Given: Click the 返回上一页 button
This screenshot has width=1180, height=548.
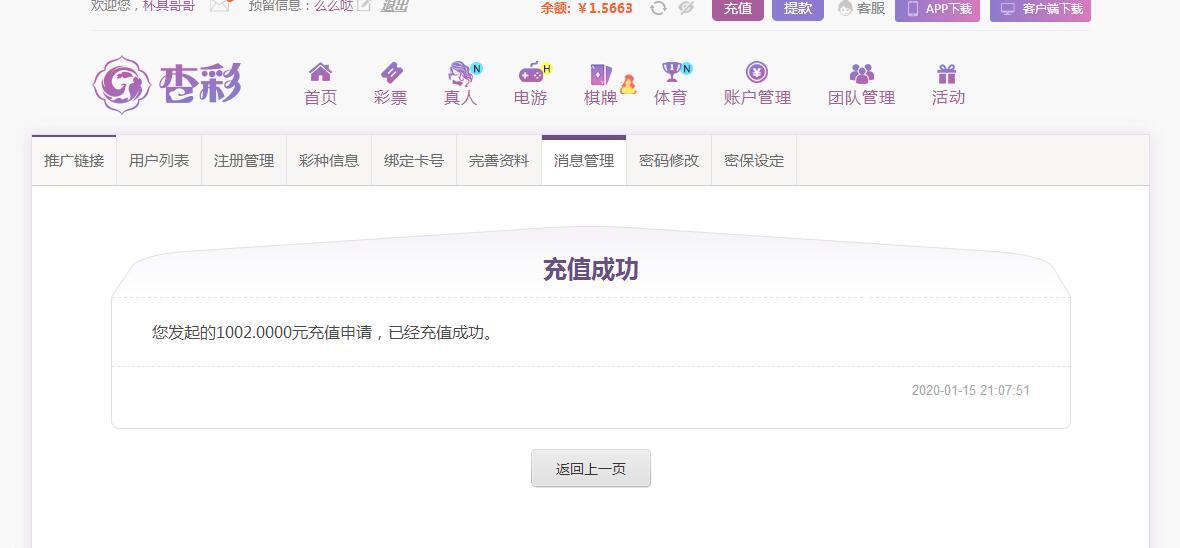Looking at the screenshot, I should pos(591,468).
